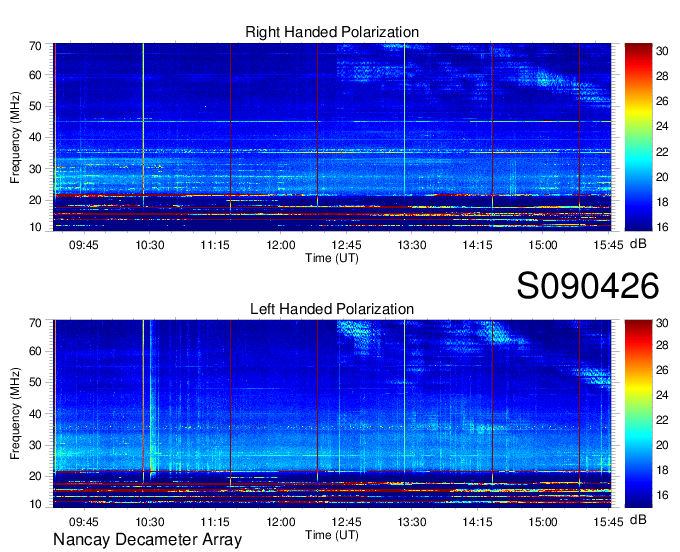Click dB unit label beside bottom plot
Viewport: 680px width, 552px height.
pos(638,520)
